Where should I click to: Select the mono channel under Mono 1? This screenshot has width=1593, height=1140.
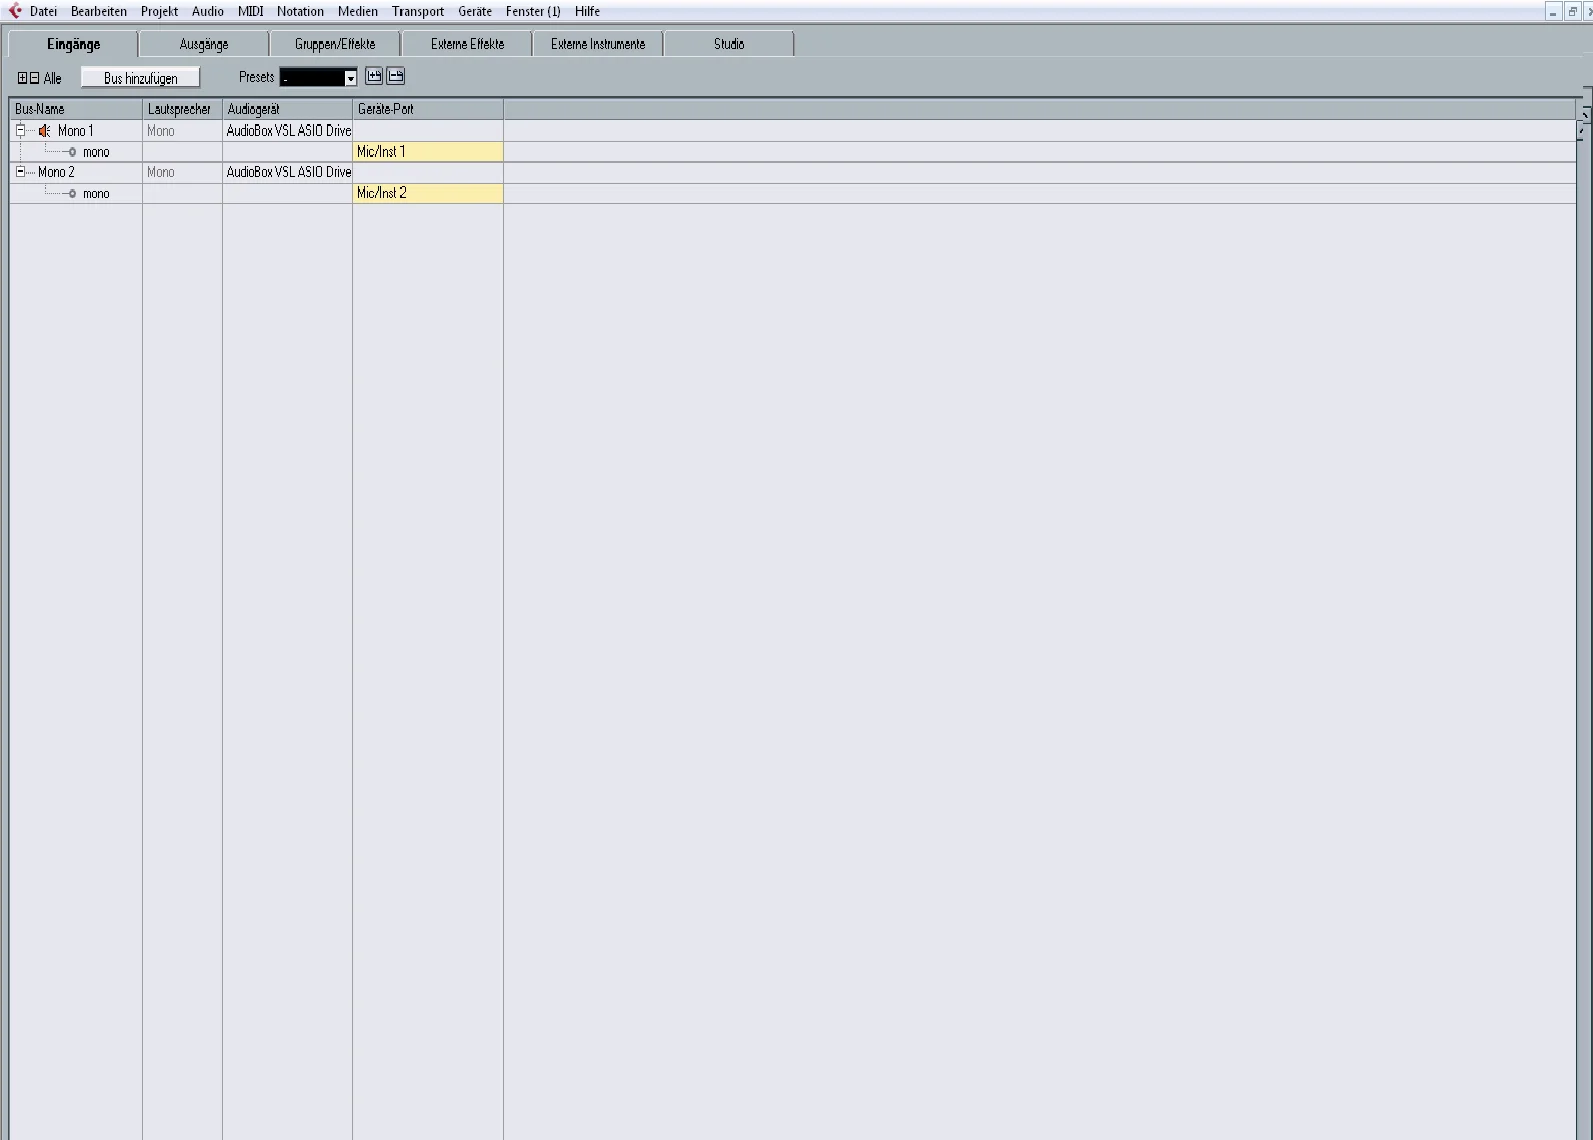(96, 152)
